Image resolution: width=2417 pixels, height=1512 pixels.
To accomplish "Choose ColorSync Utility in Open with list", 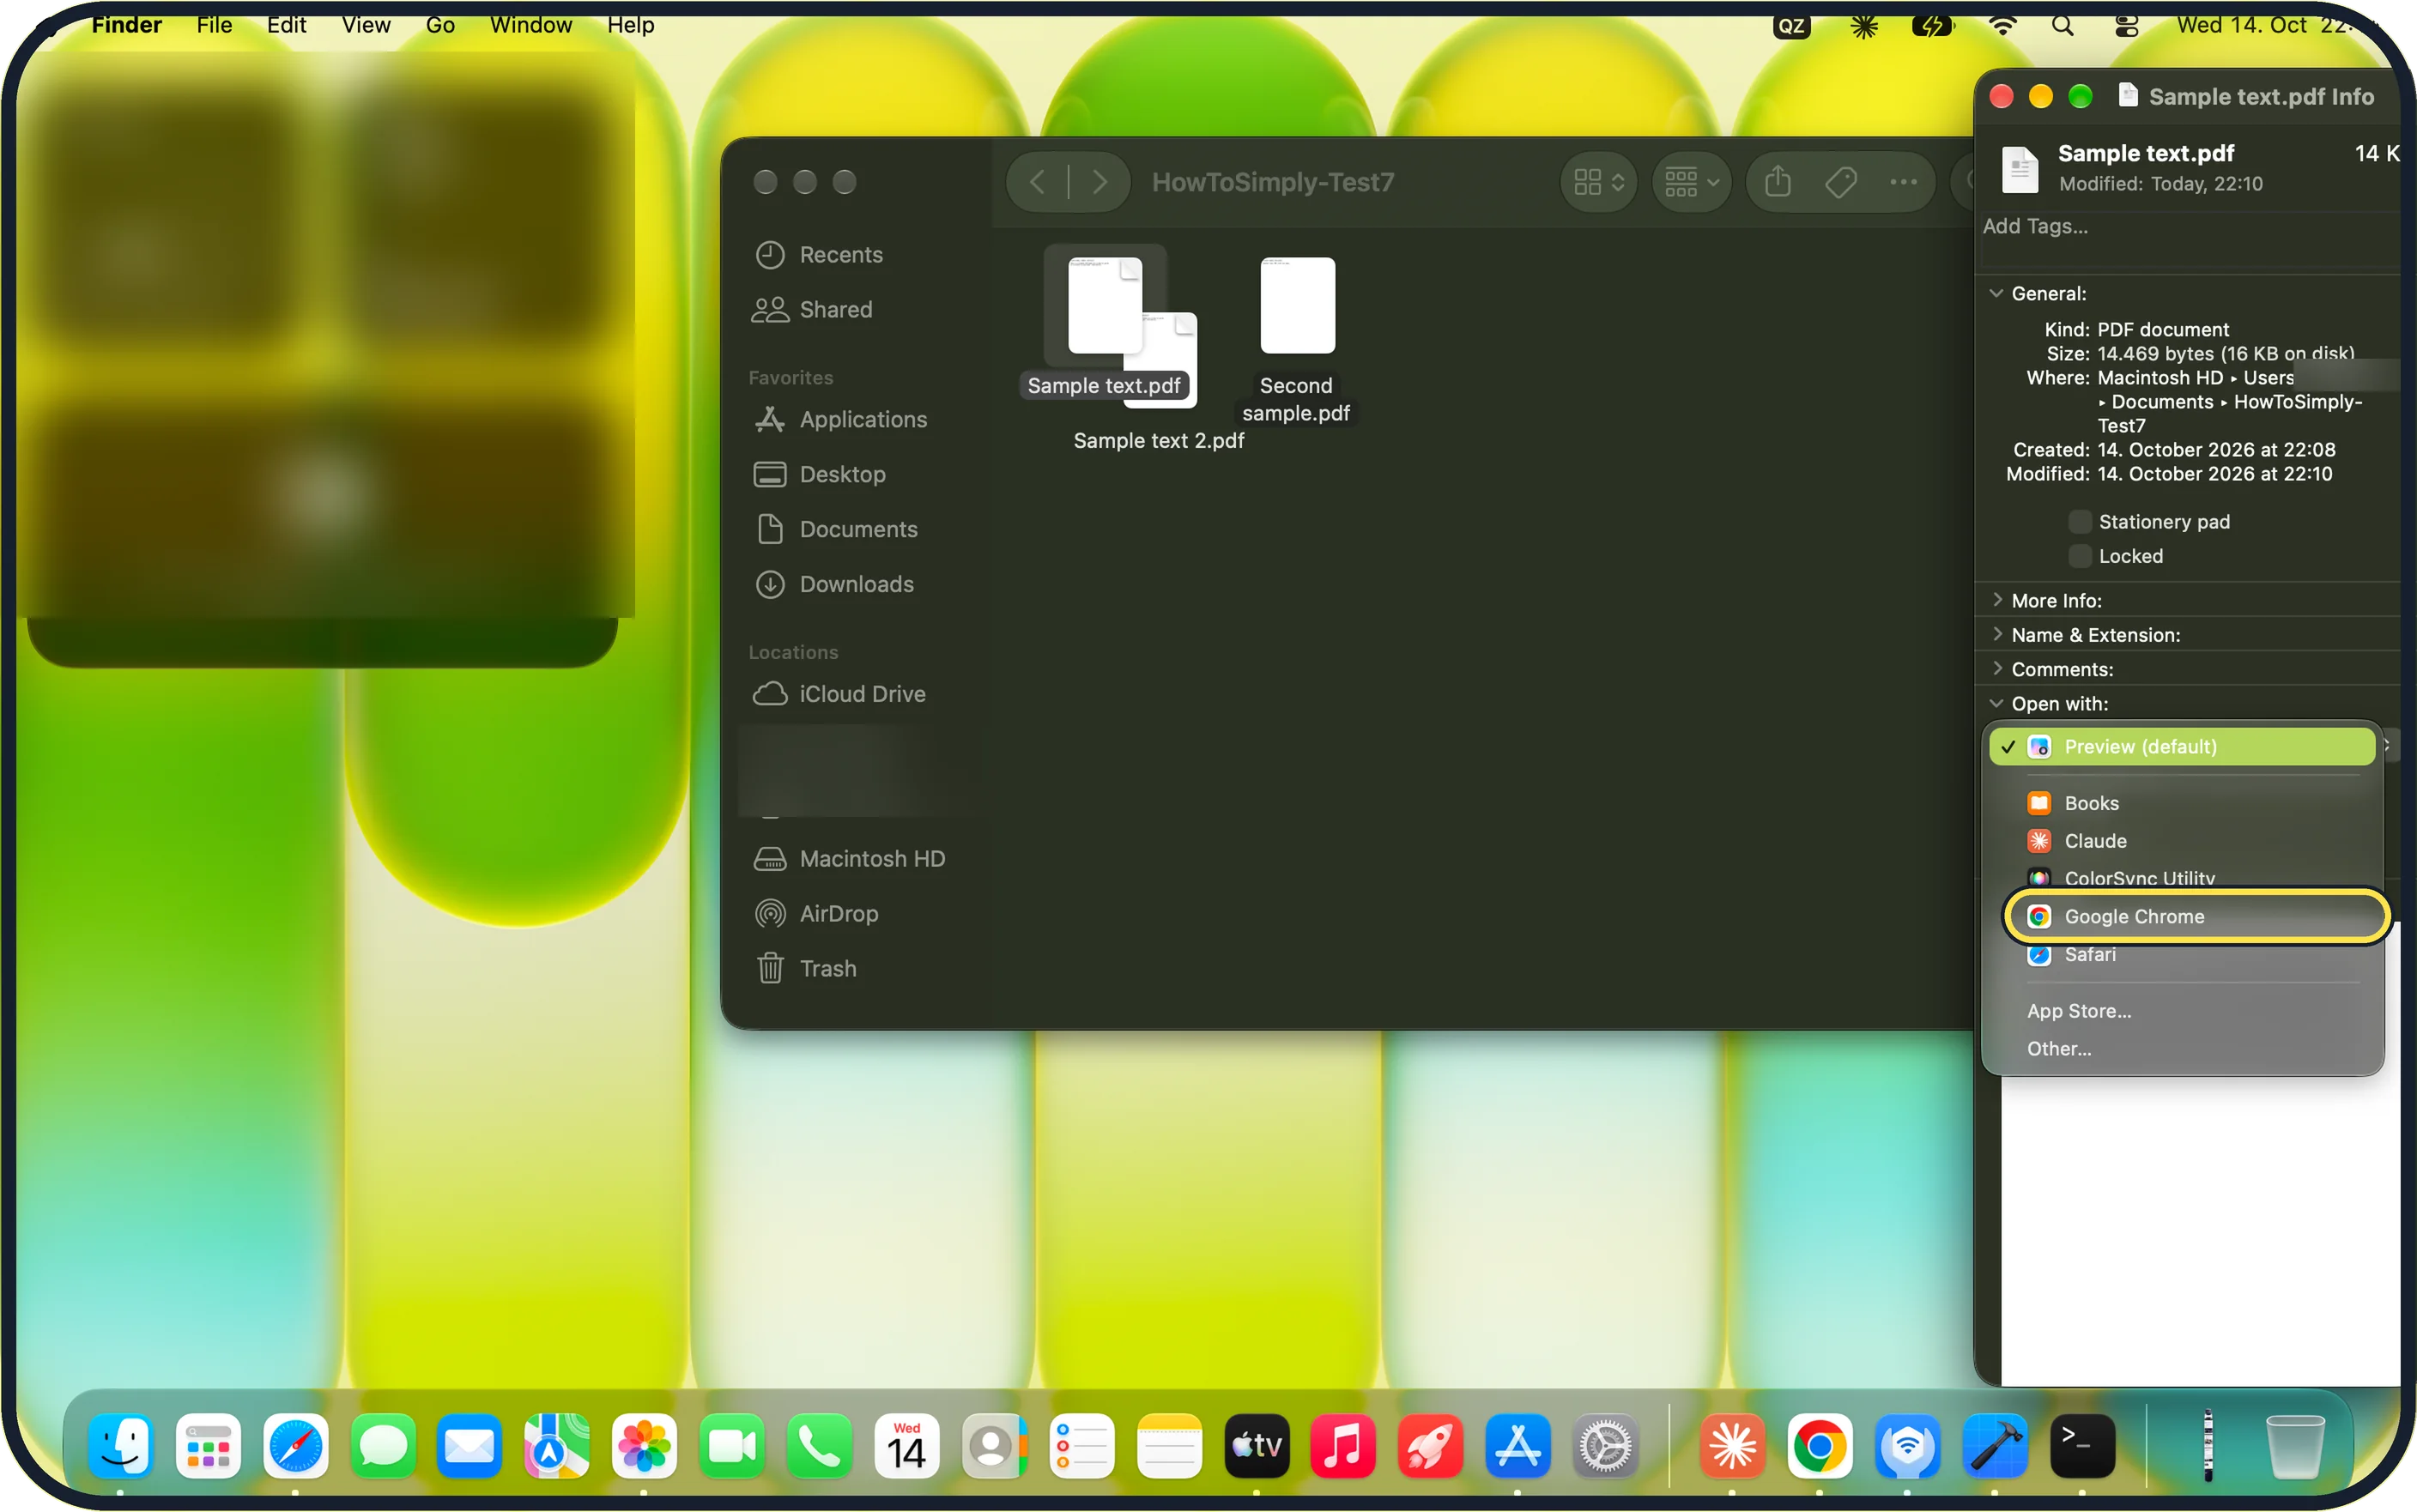I will (x=2182, y=877).
